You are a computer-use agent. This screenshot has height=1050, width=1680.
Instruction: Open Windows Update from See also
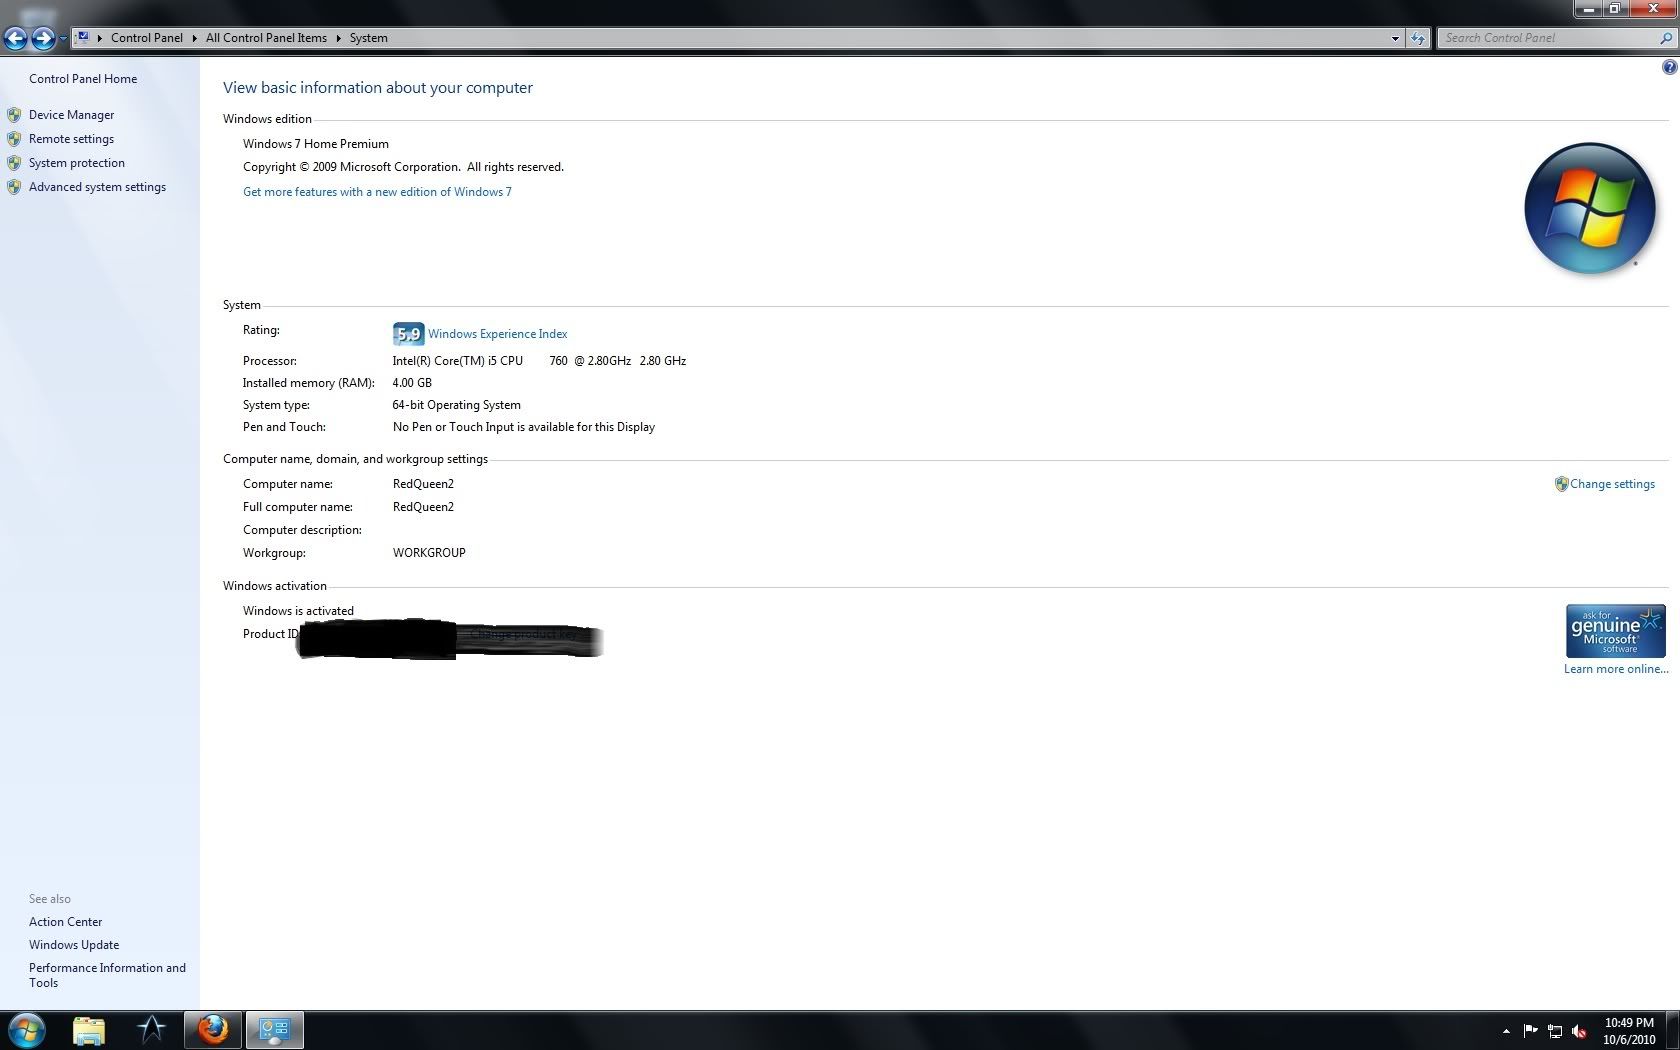pos(74,945)
